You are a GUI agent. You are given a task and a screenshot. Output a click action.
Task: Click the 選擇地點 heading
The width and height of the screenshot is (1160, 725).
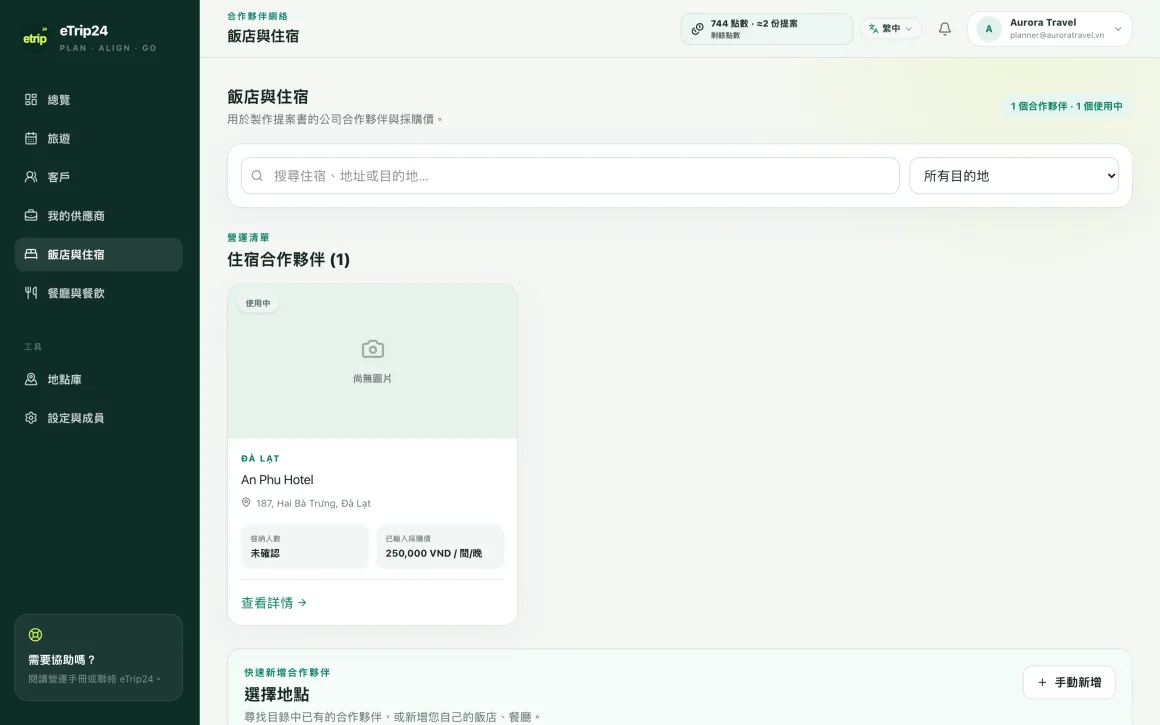[x=277, y=694]
